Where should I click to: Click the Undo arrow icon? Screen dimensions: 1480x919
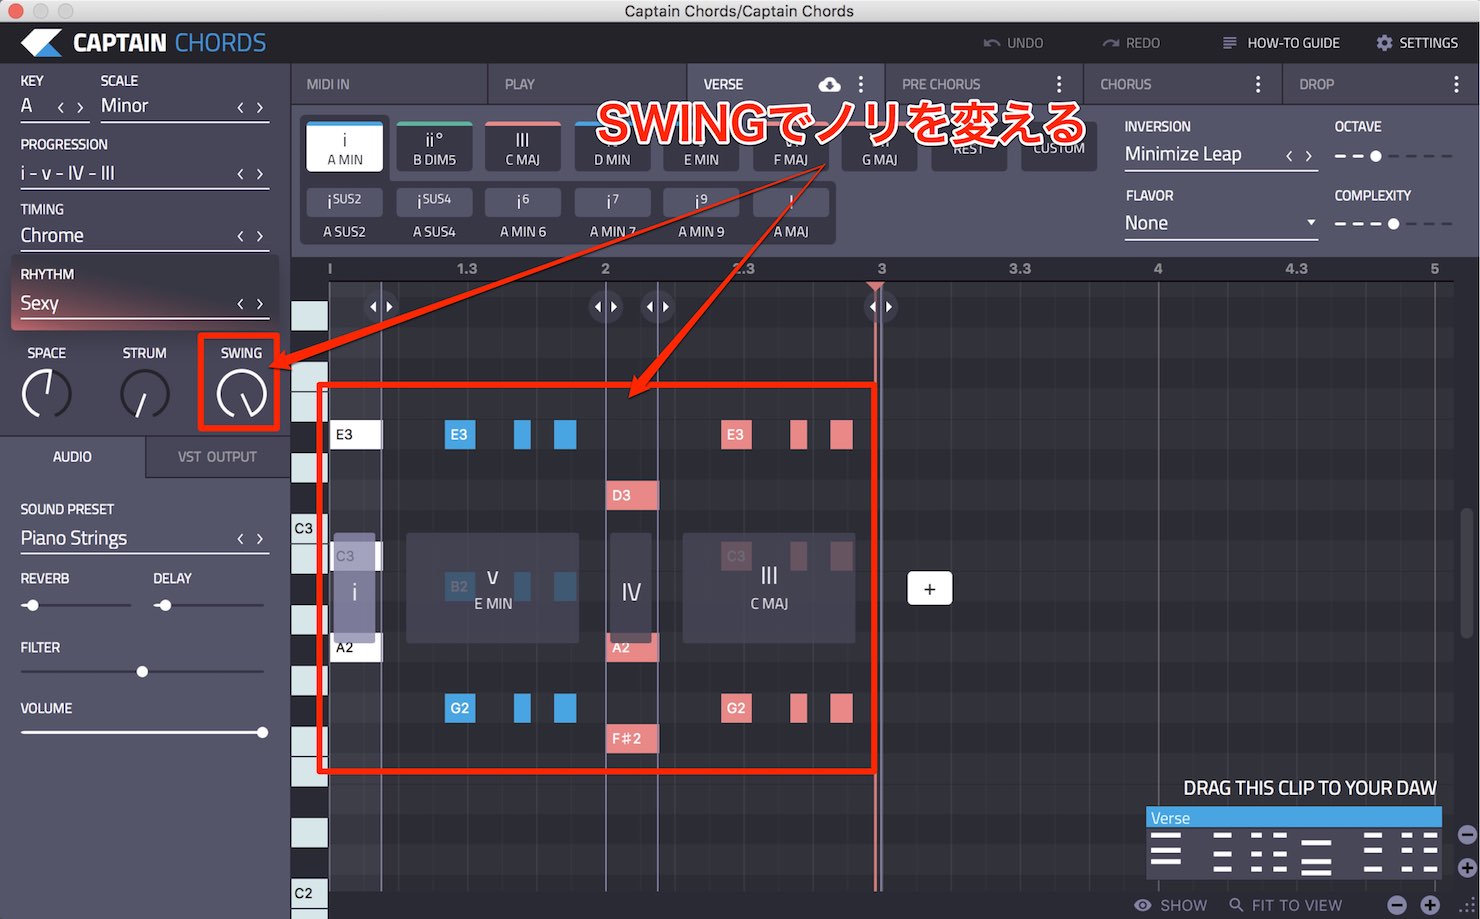pos(991,43)
